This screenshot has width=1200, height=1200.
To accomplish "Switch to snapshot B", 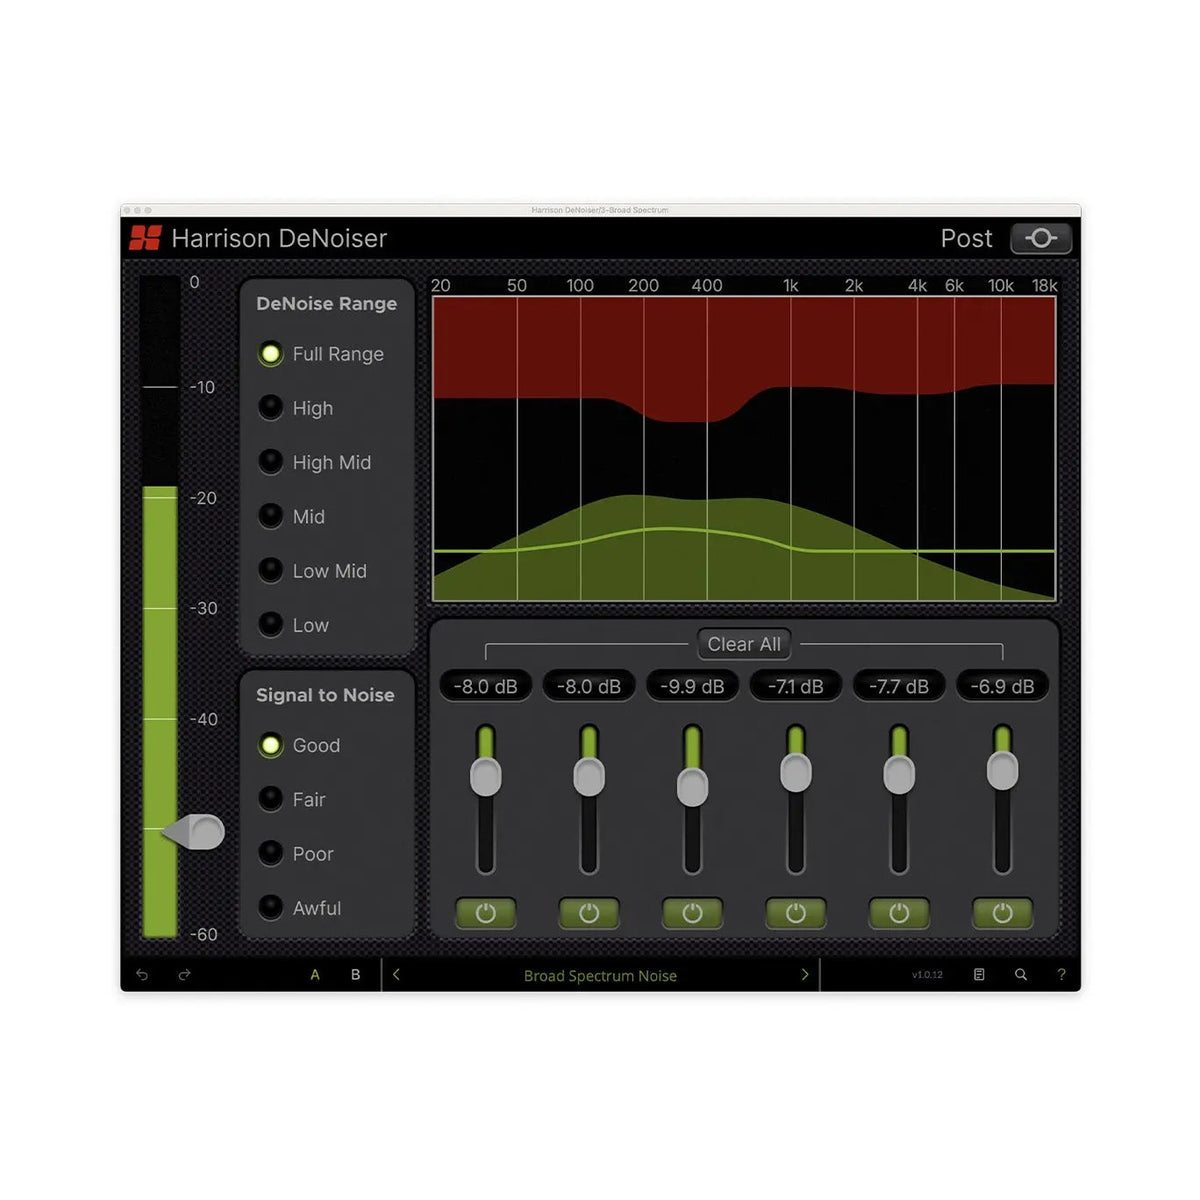I will point(355,974).
